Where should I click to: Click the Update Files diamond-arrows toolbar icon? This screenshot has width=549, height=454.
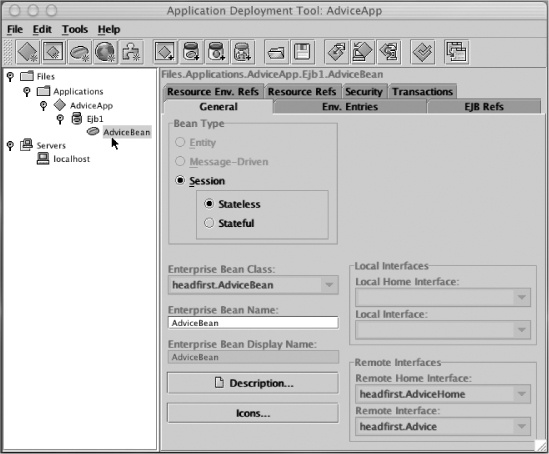pos(336,52)
